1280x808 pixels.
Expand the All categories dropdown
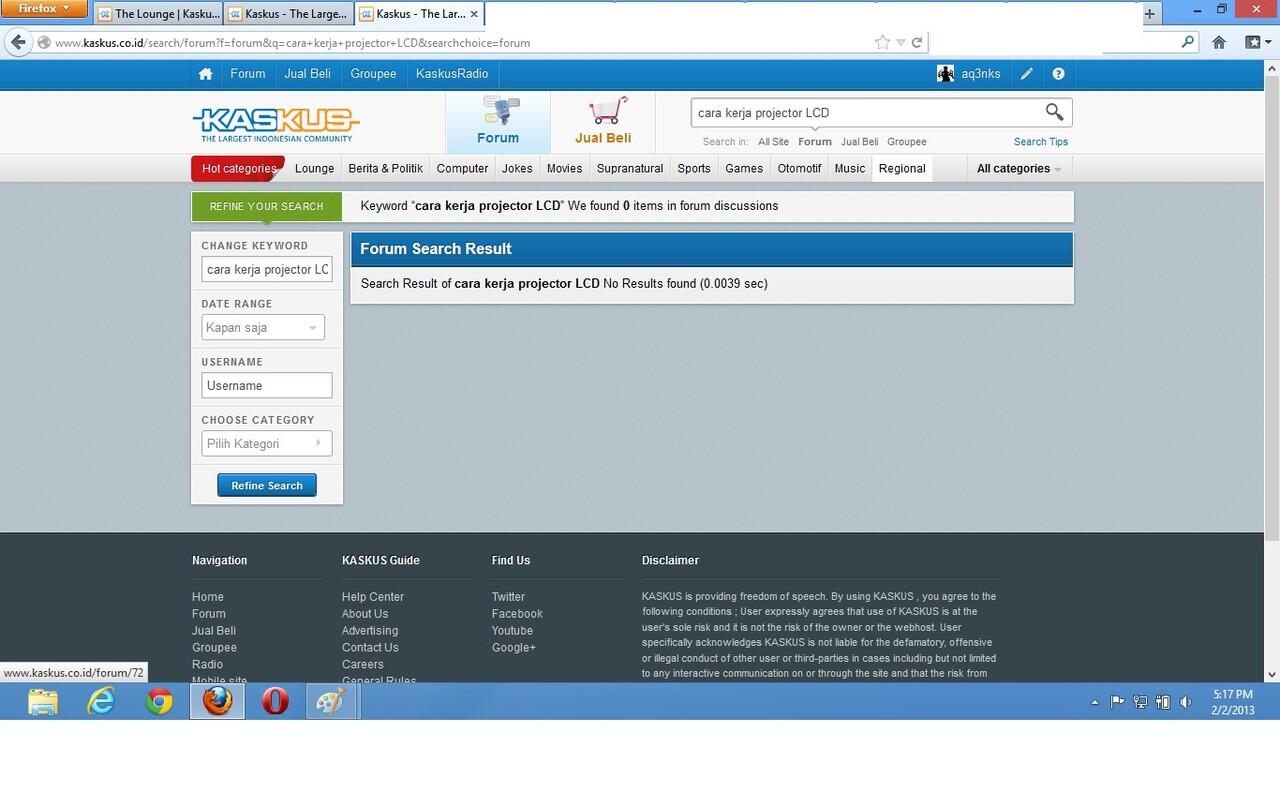[1019, 168]
